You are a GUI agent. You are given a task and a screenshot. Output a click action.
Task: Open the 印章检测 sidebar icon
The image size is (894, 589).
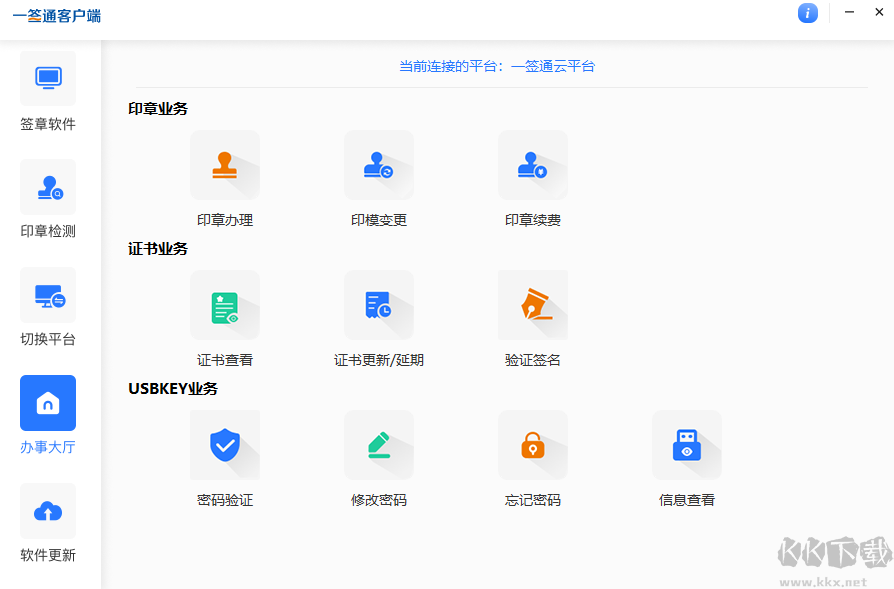pyautogui.click(x=48, y=187)
